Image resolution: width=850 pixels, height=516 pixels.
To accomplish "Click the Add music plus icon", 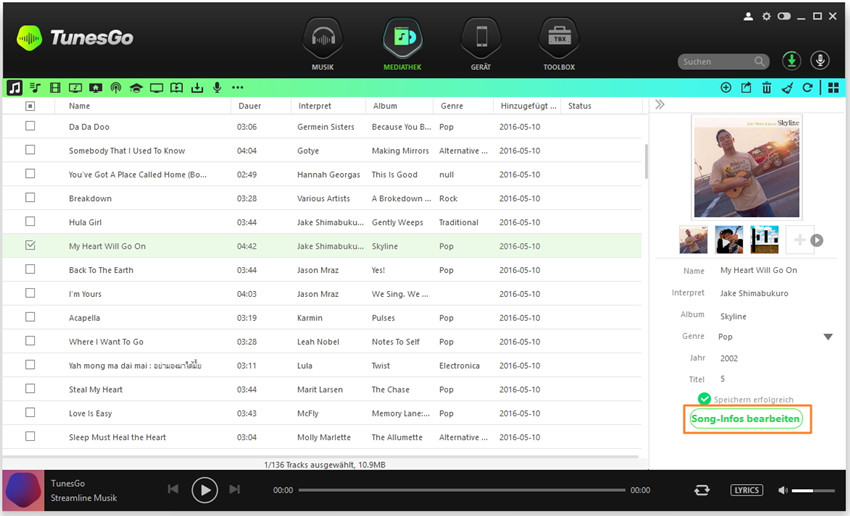I will (725, 87).
